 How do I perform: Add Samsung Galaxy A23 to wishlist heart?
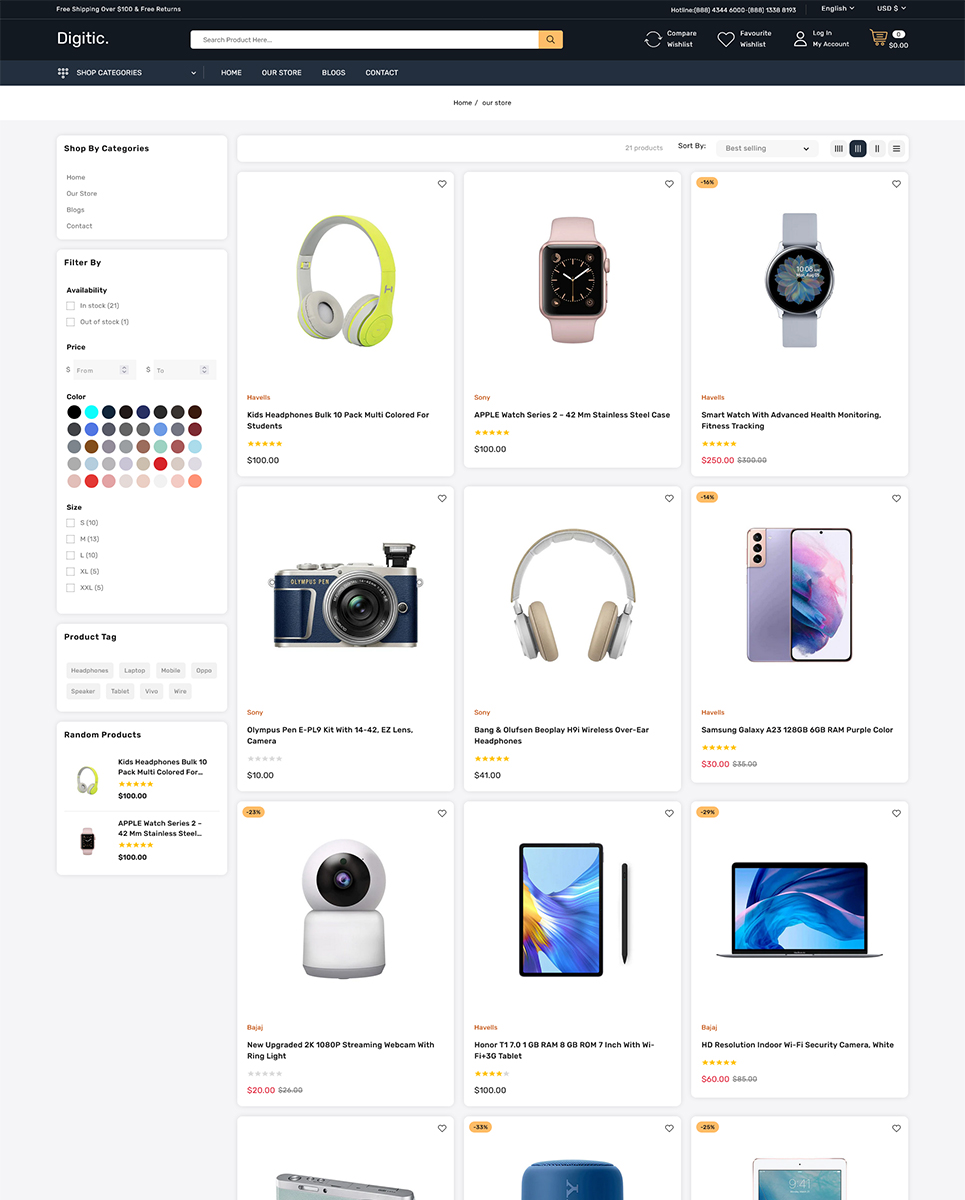896,498
